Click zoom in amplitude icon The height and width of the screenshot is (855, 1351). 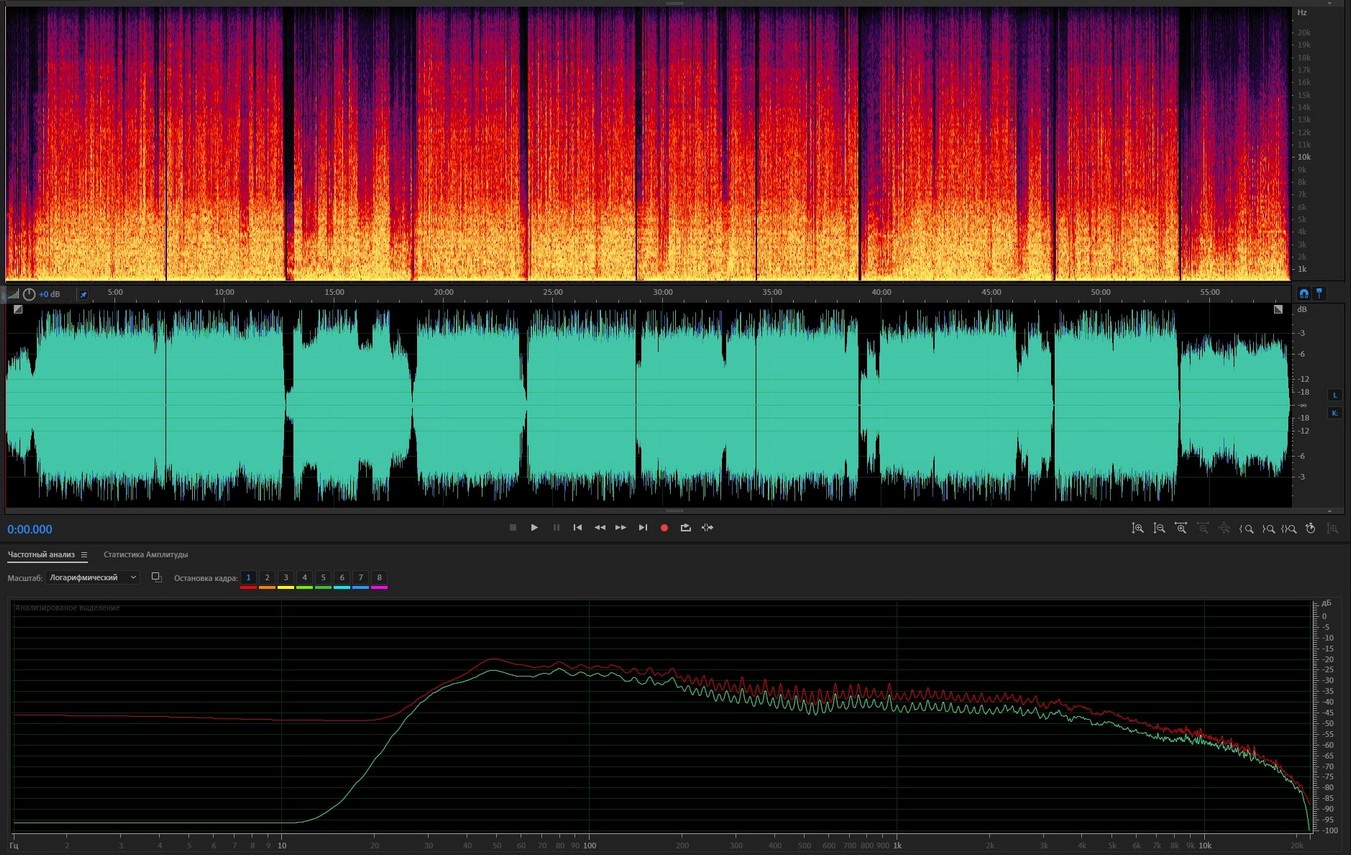[1138, 528]
